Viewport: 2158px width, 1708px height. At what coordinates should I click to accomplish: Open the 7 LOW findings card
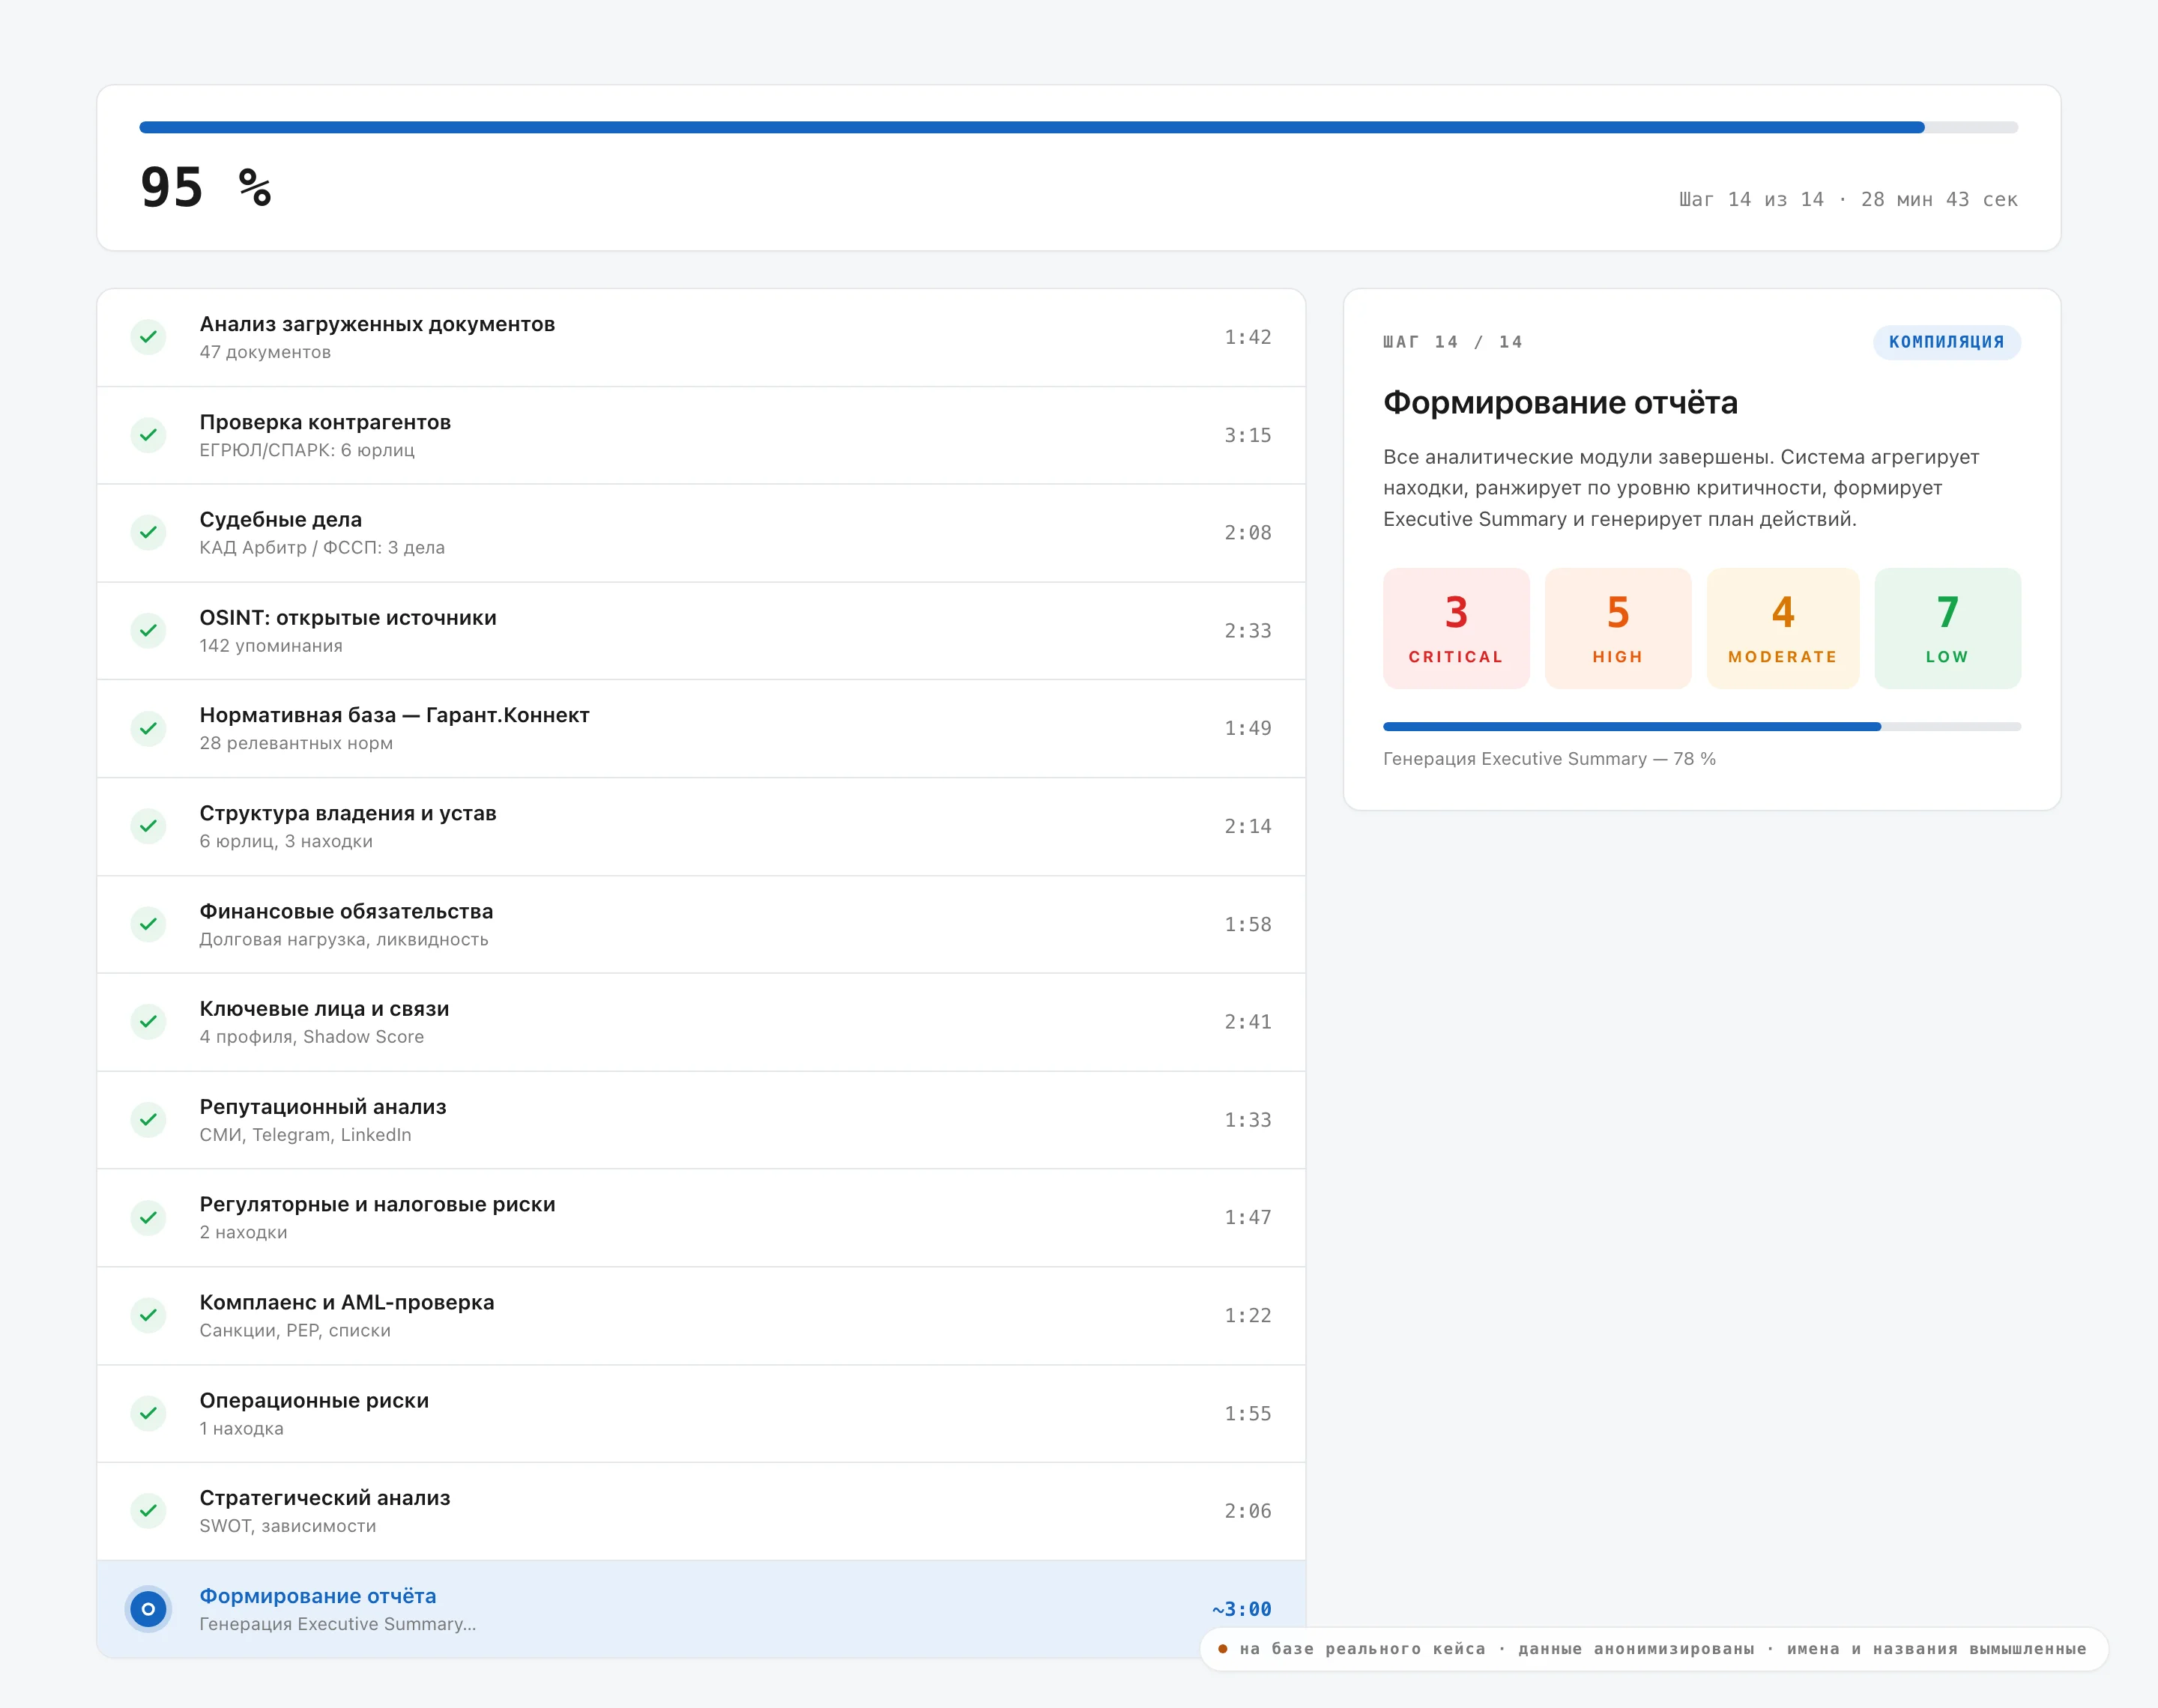click(x=1948, y=628)
